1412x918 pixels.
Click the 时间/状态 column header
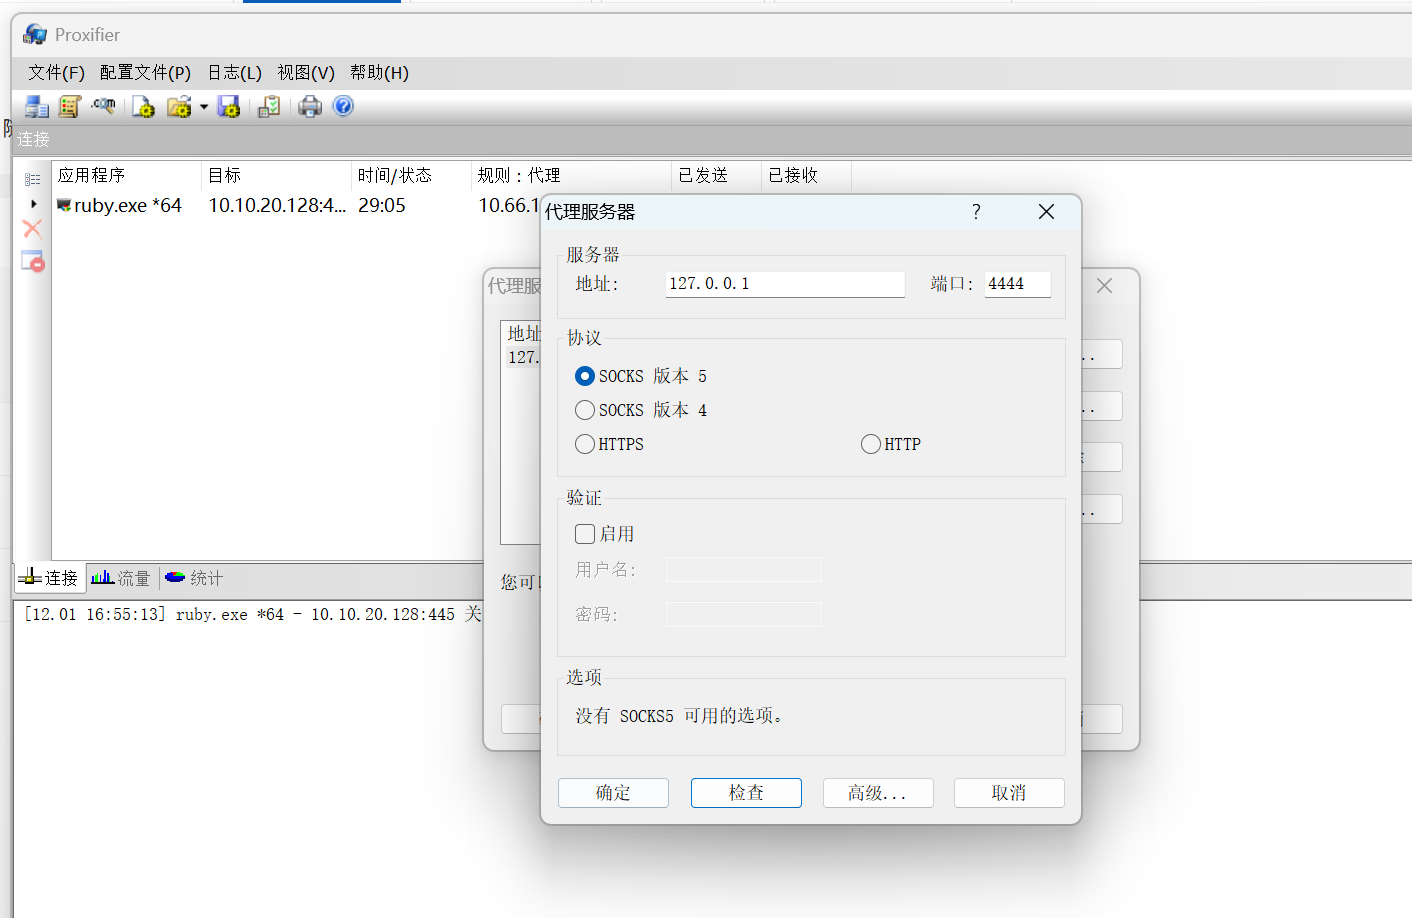(412, 175)
